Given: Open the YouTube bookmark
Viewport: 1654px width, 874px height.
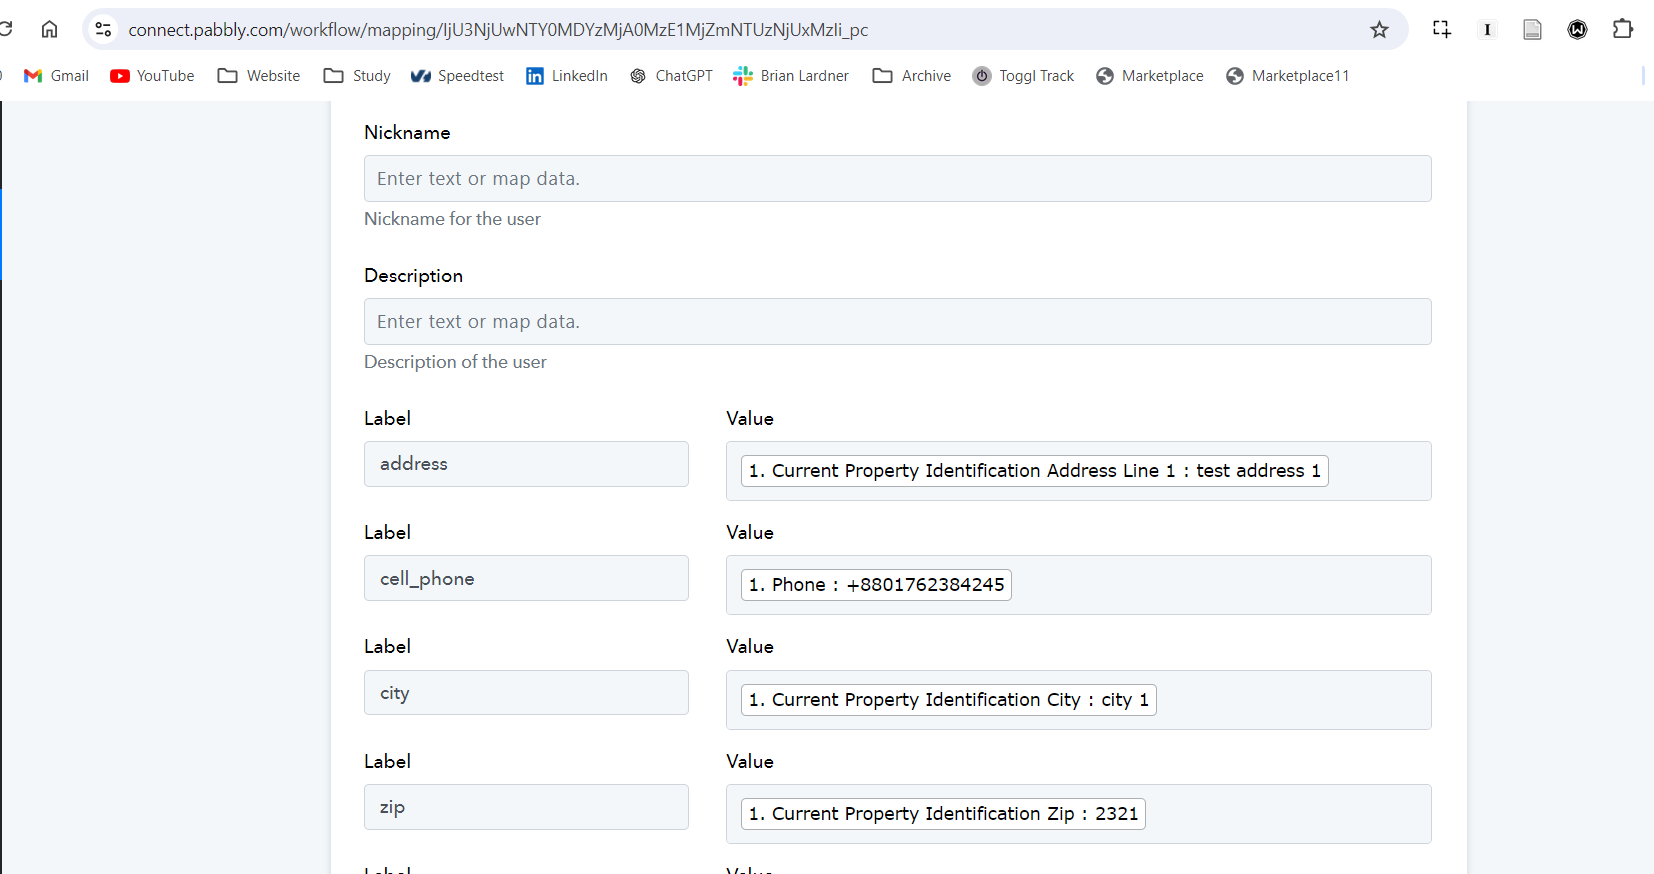Looking at the screenshot, I should (152, 76).
